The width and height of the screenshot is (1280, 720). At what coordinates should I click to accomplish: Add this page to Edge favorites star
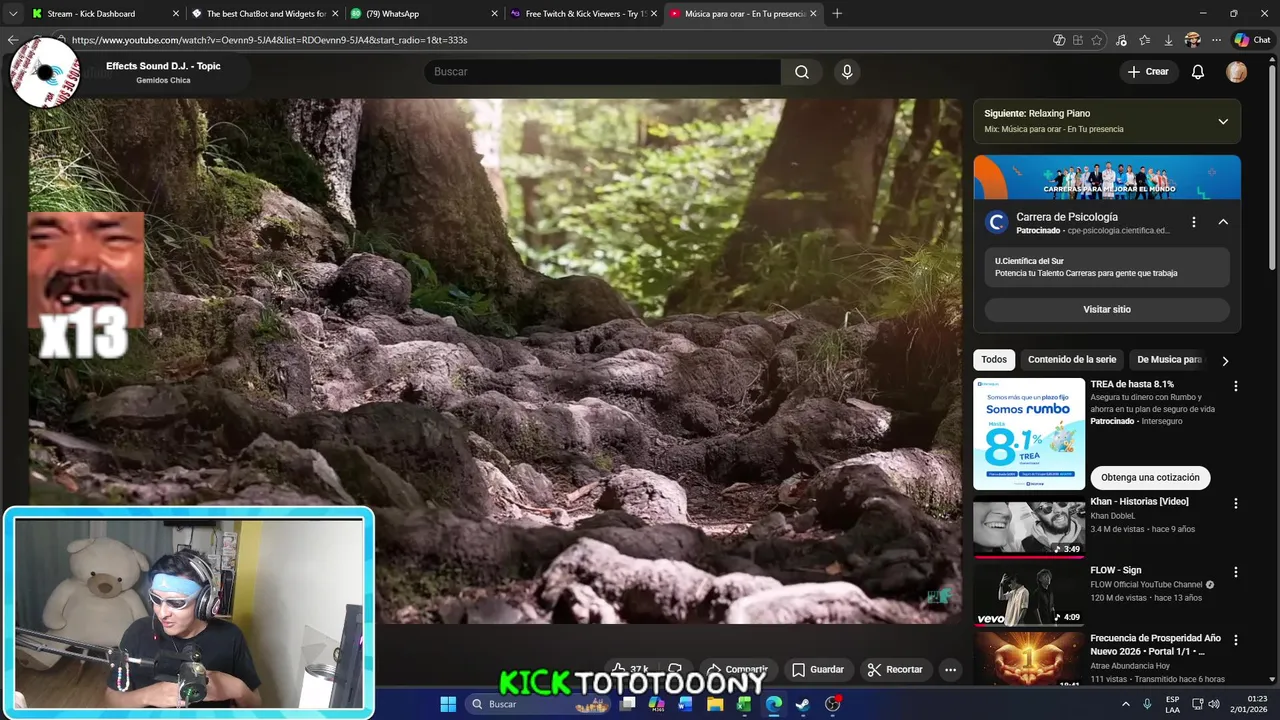point(1097,40)
